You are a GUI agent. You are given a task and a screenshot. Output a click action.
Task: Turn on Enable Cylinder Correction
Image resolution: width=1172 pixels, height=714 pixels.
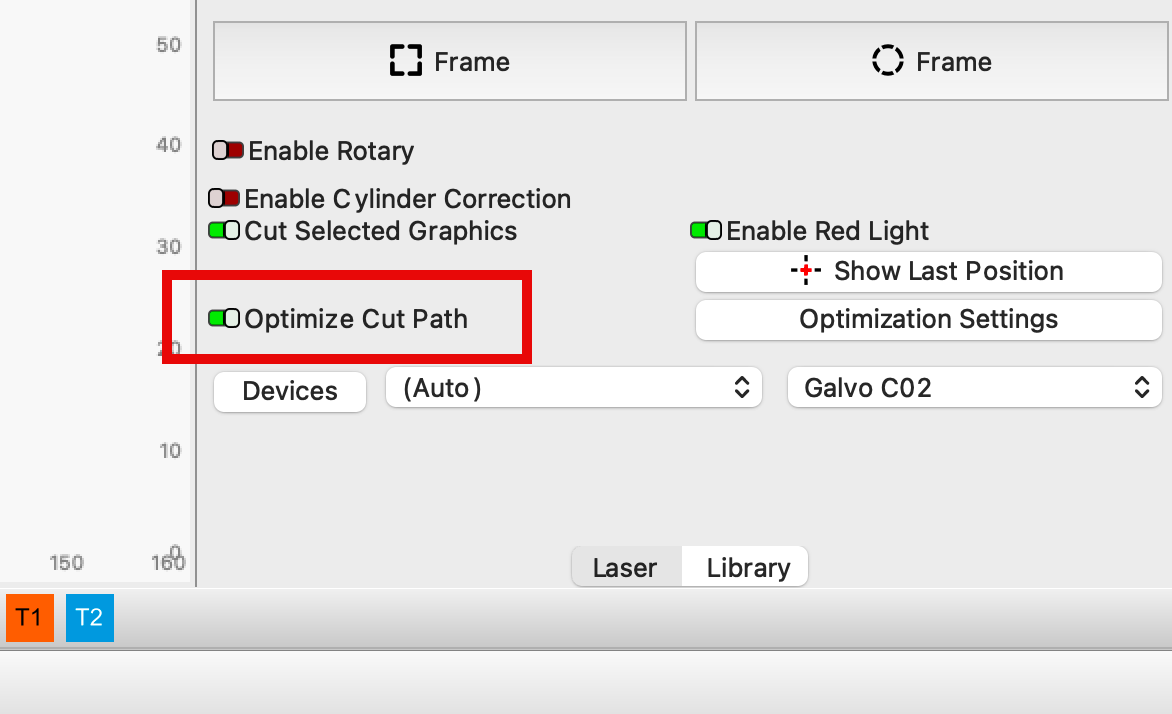224,199
